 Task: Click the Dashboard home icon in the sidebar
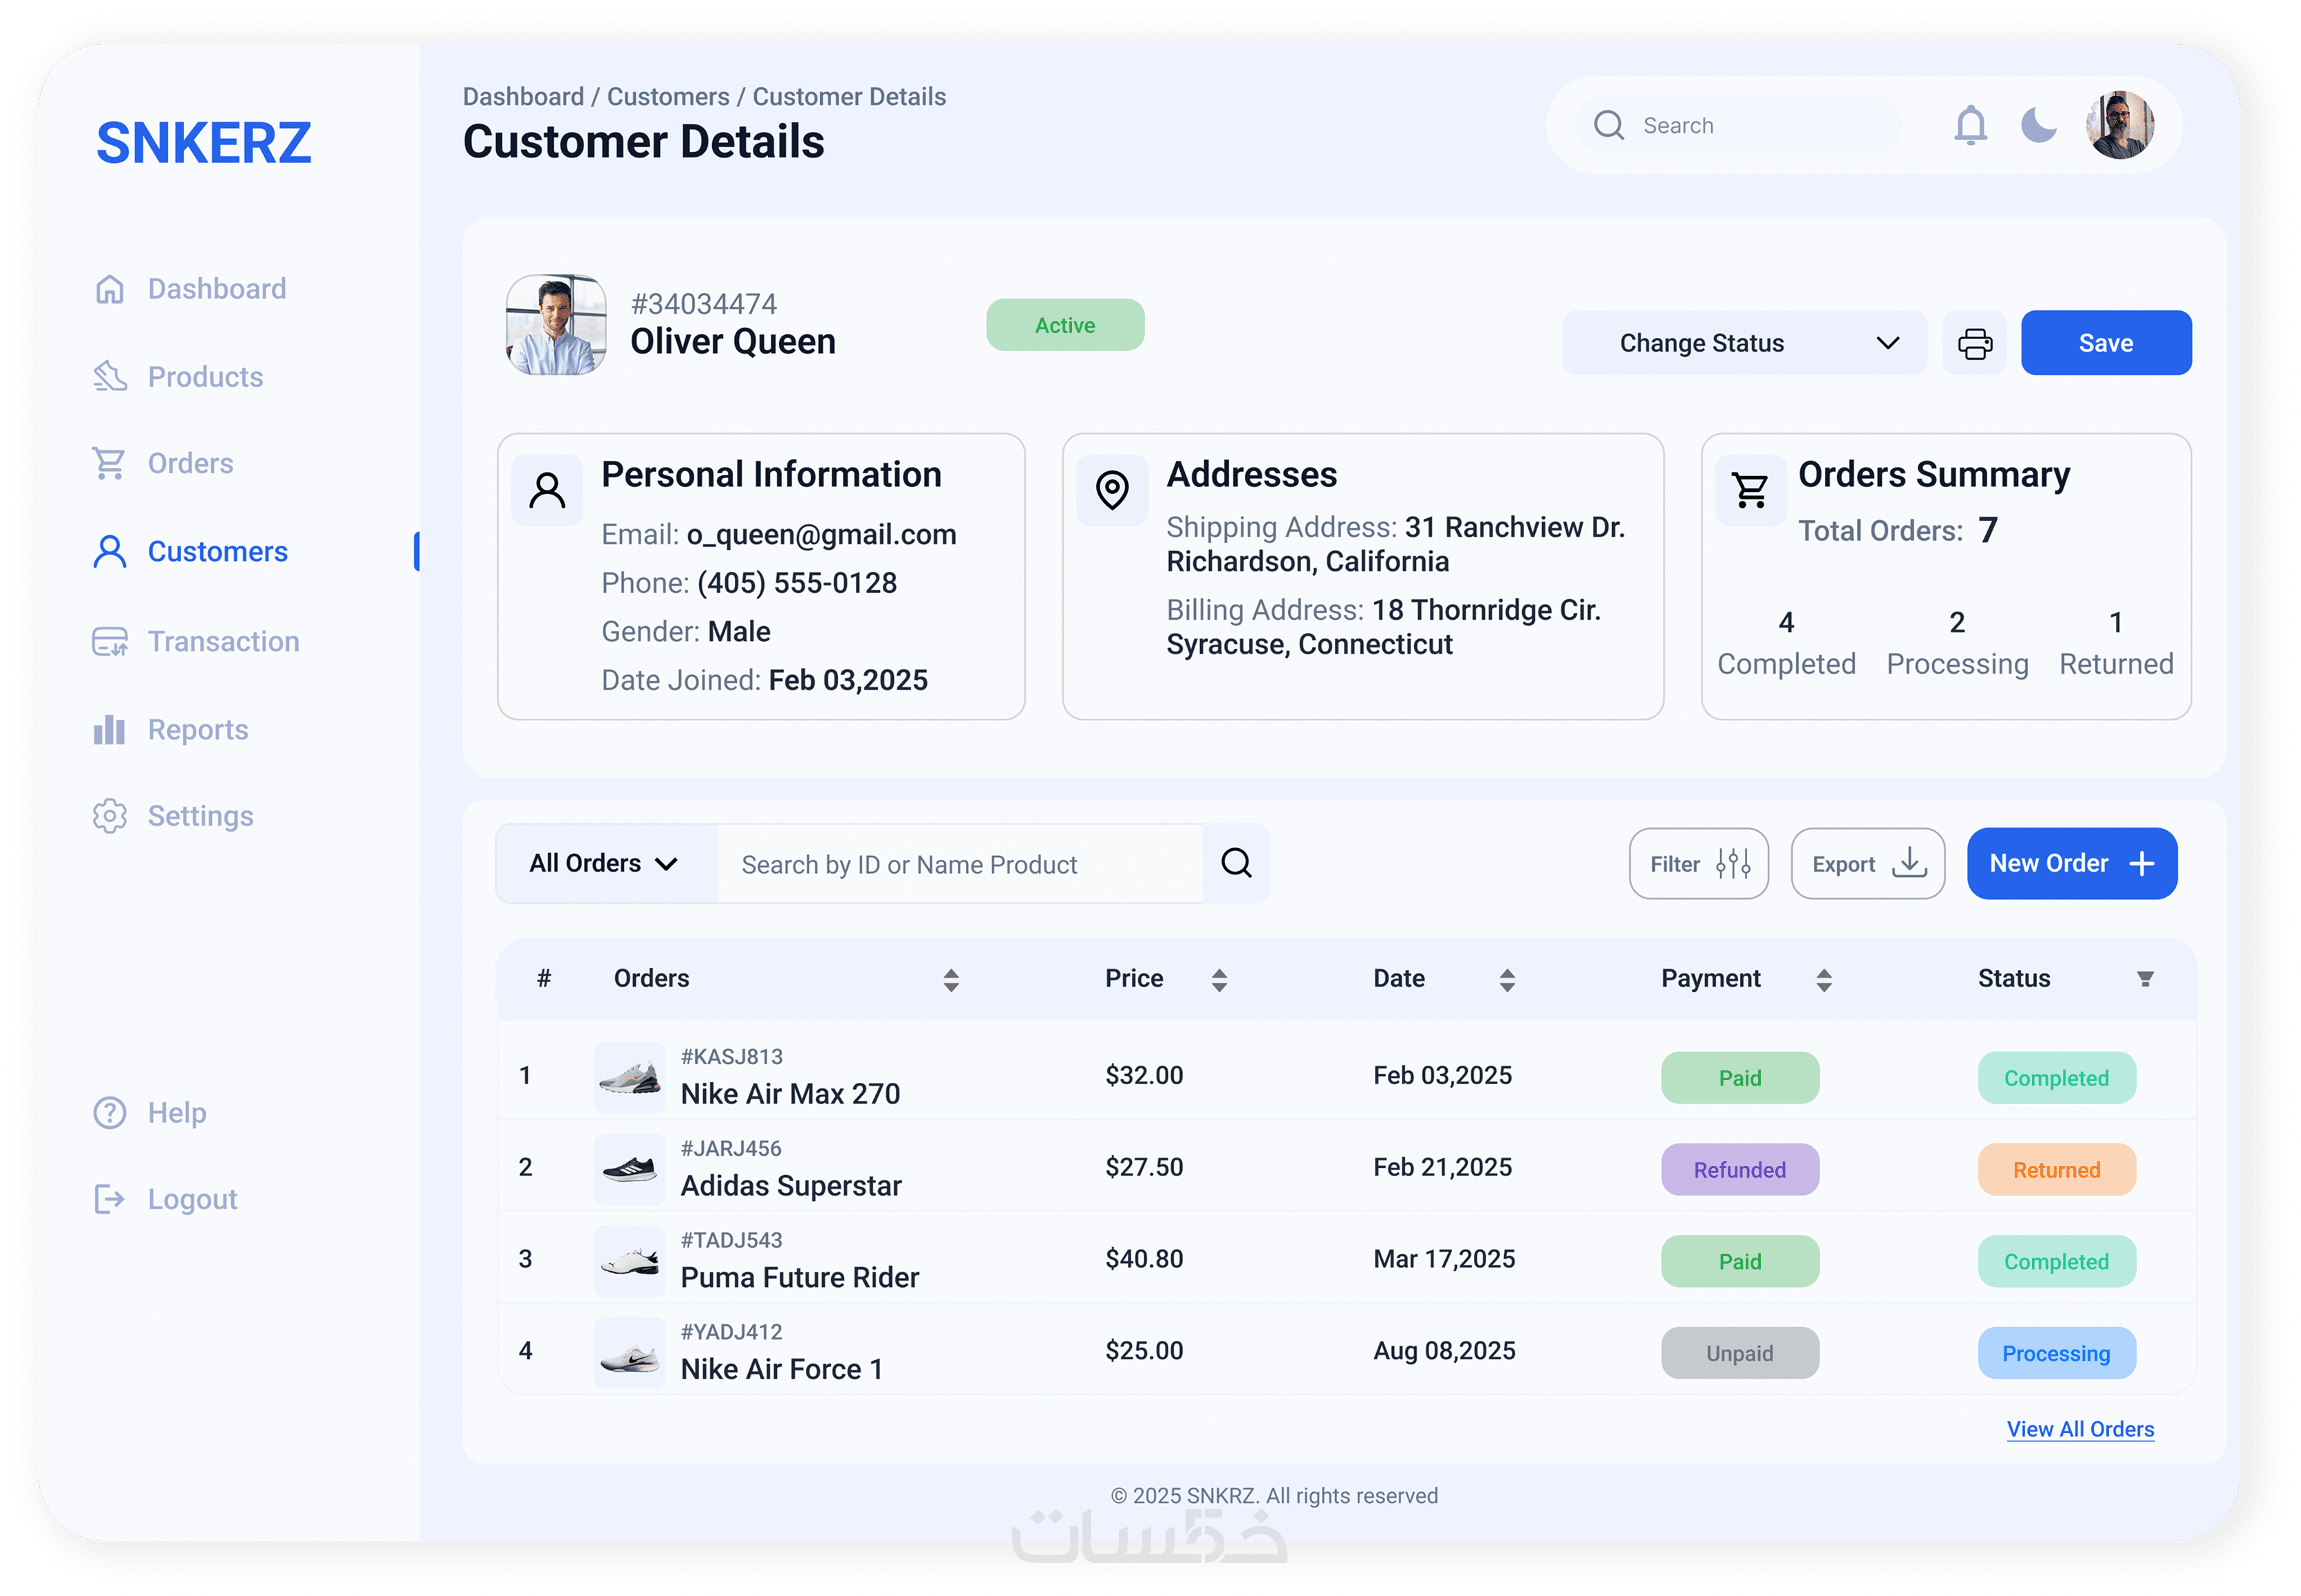[x=110, y=289]
